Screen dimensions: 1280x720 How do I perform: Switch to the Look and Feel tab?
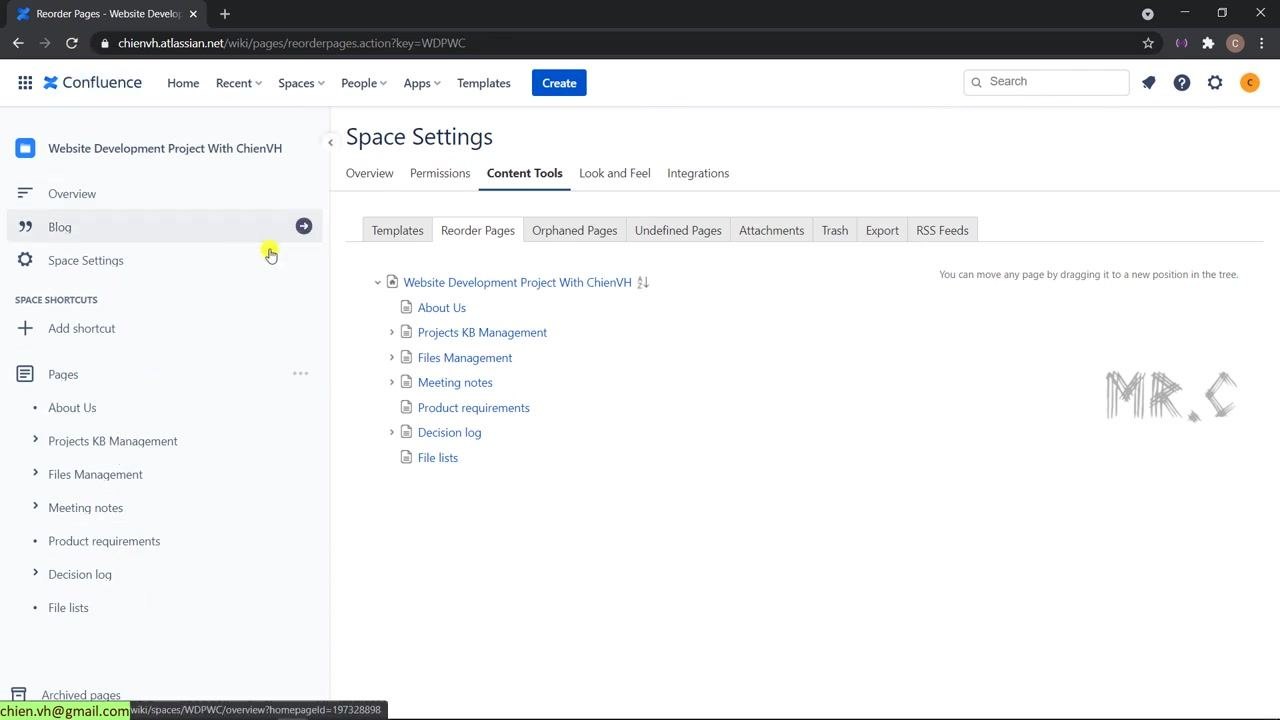(615, 173)
